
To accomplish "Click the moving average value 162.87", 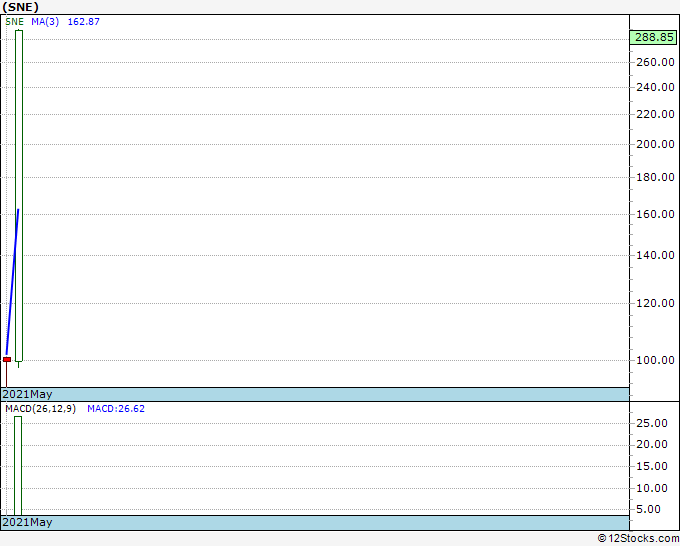I will pos(84,22).
